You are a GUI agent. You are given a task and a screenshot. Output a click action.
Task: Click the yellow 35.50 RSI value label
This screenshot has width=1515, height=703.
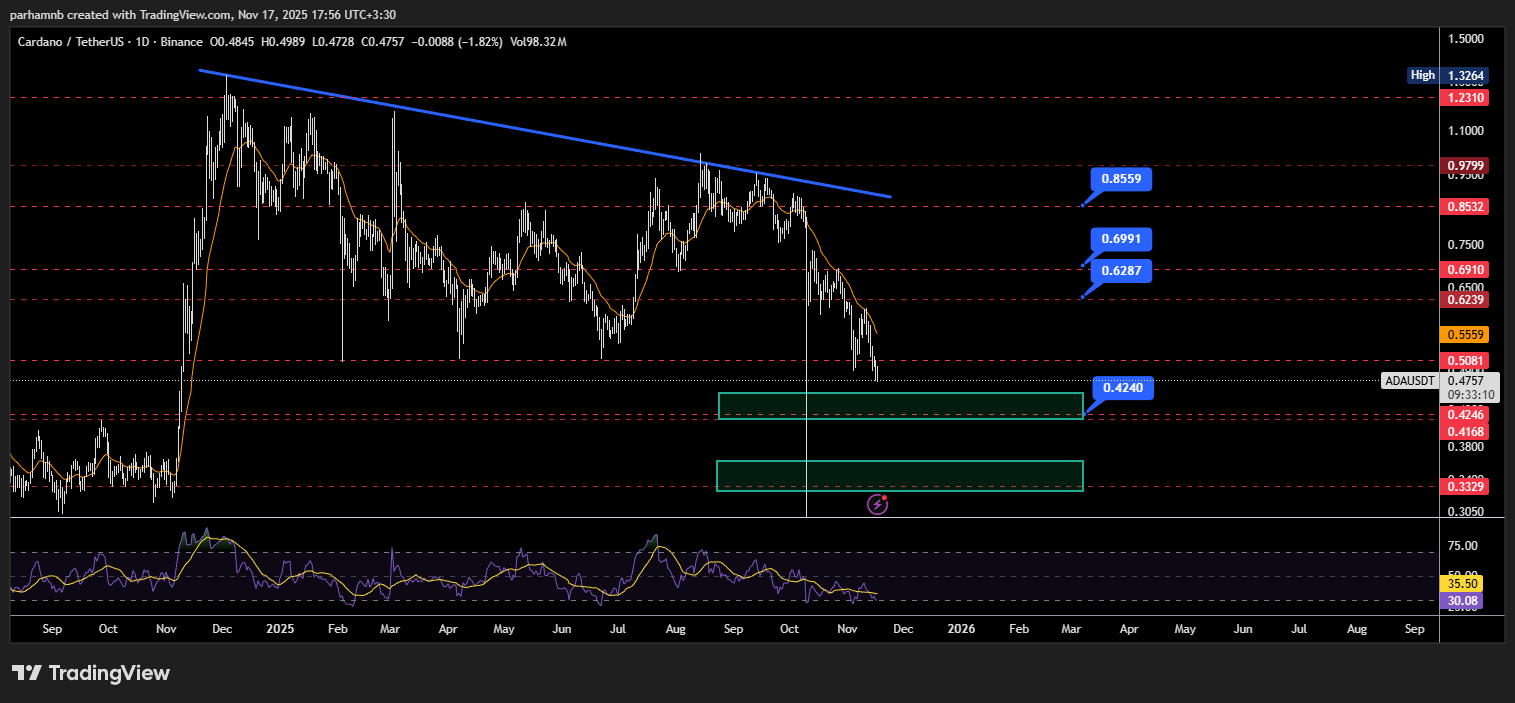coord(1462,583)
